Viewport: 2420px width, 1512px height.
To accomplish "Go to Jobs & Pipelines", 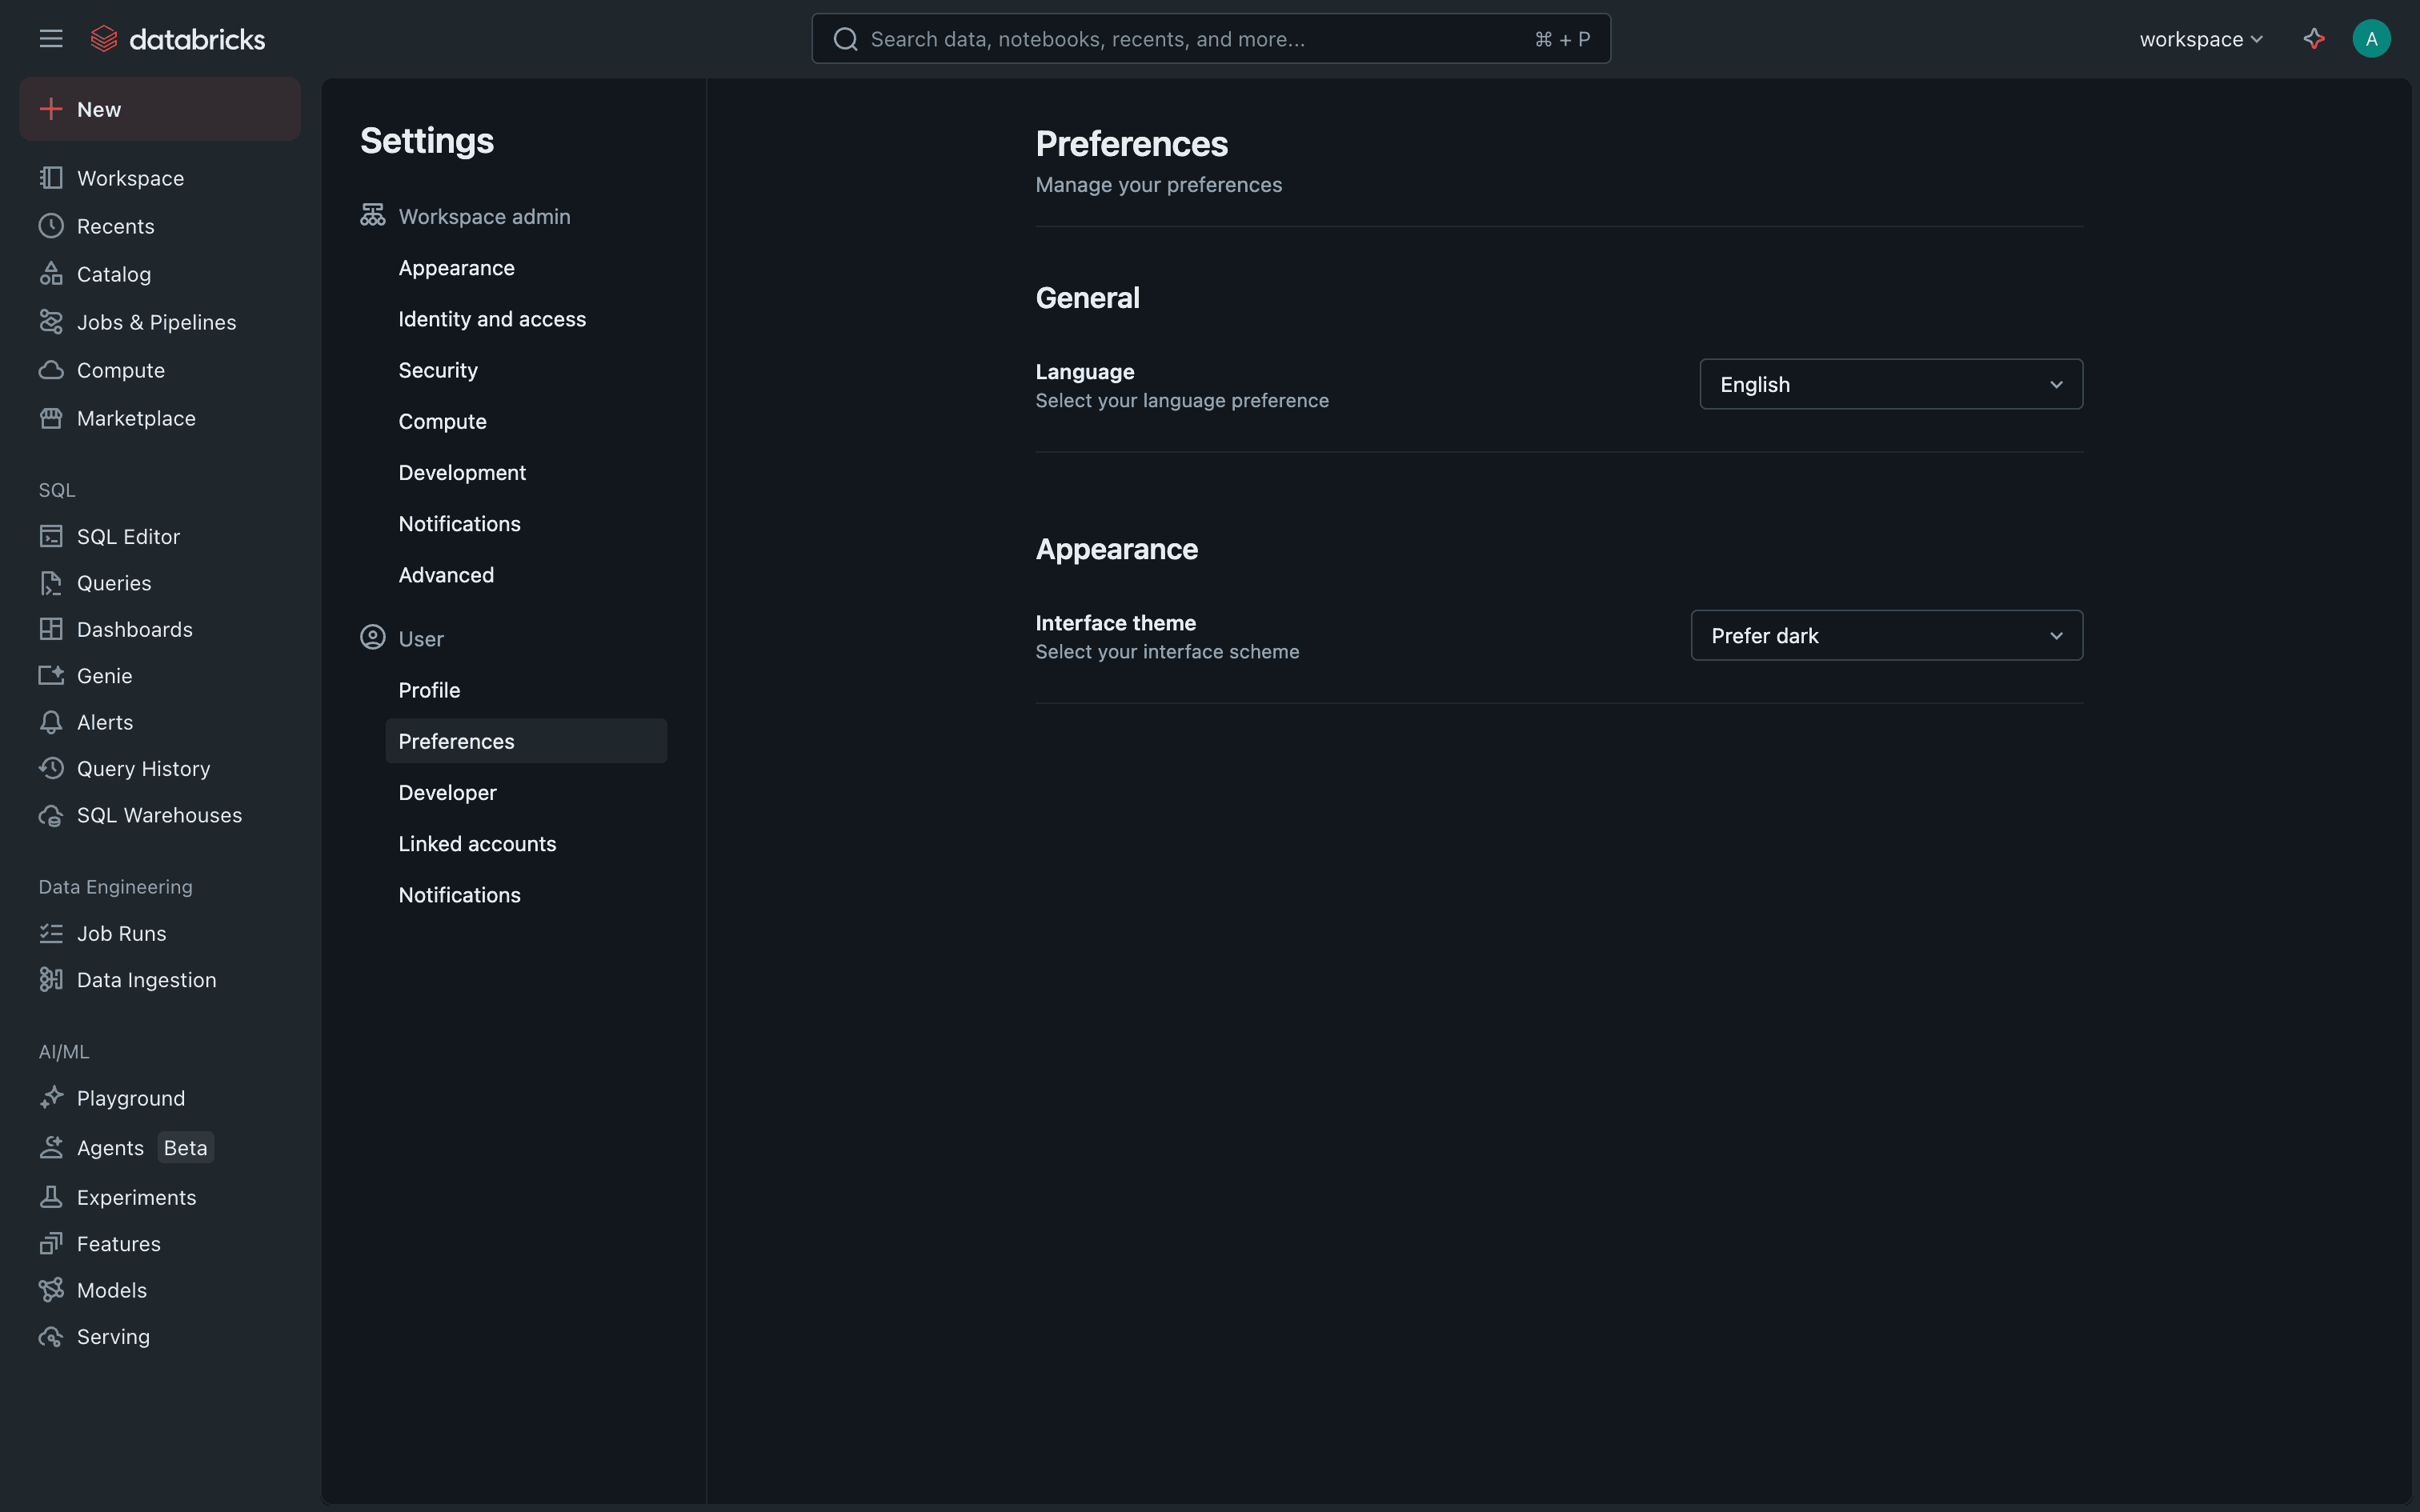I will point(156,322).
